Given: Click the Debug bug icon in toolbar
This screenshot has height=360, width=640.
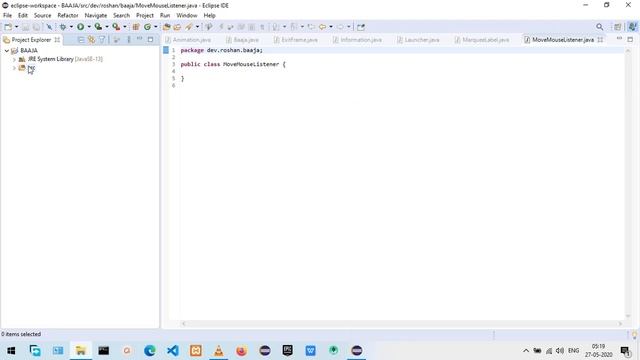Looking at the screenshot, I should click(63, 27).
